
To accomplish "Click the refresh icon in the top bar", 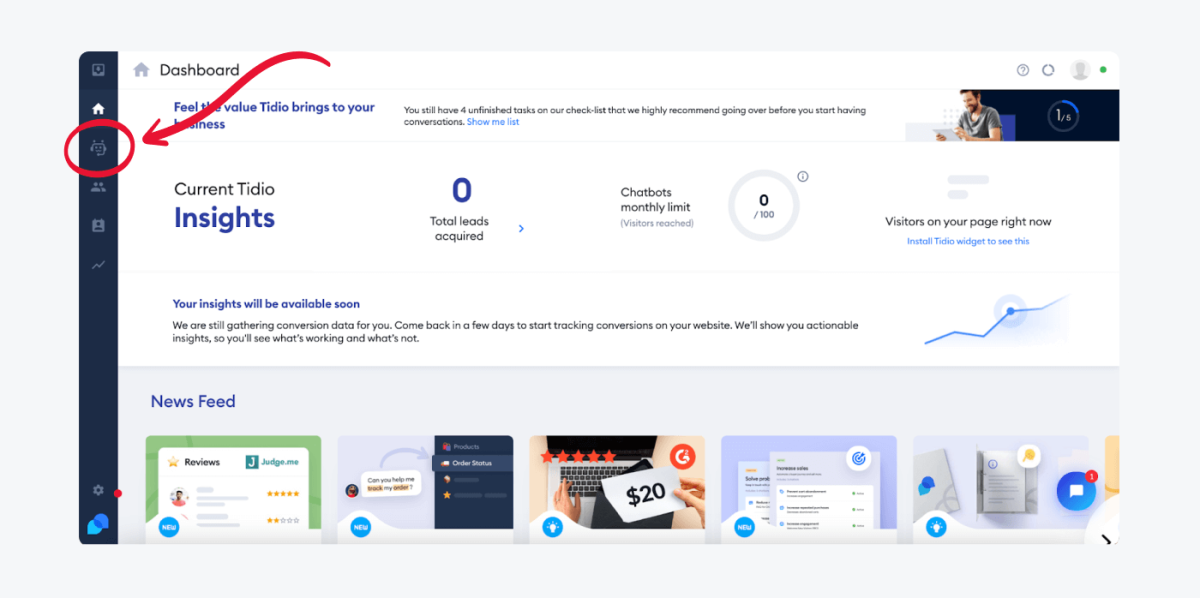I will tap(1047, 69).
